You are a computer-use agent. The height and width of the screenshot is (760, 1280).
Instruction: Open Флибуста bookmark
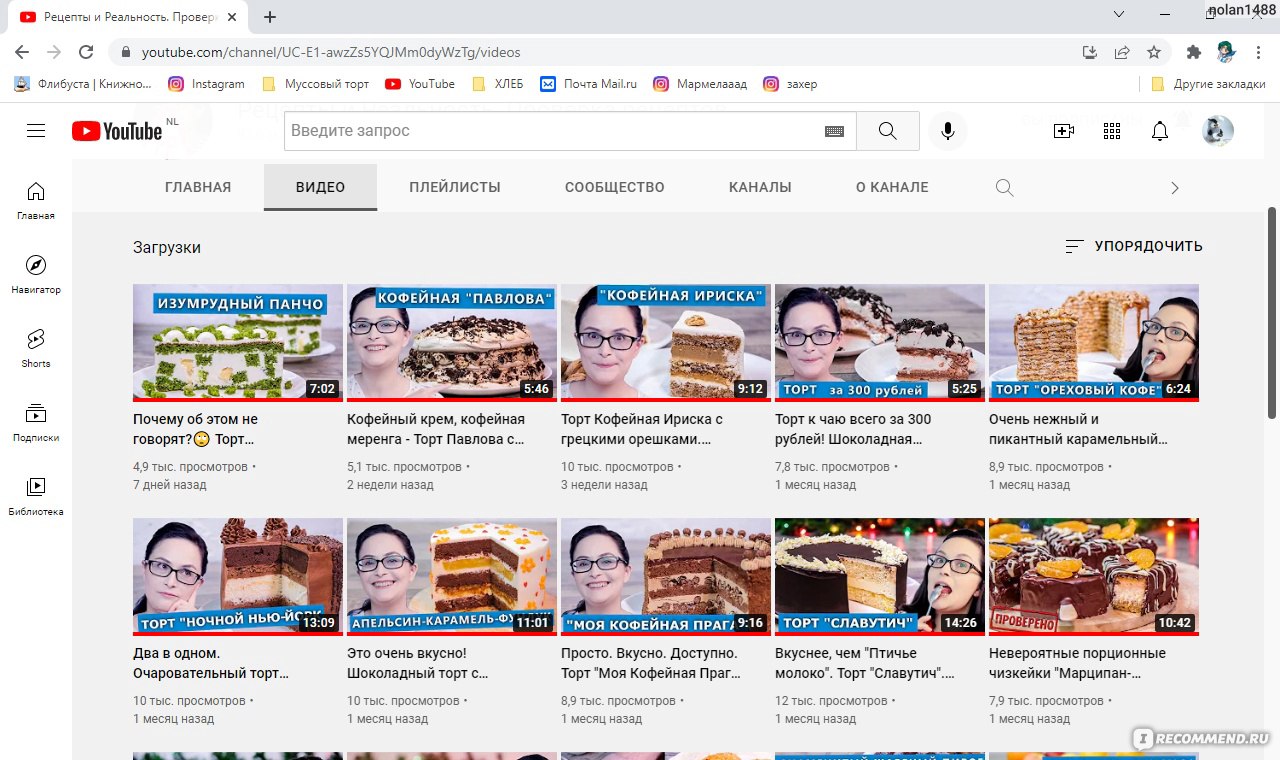[83, 84]
